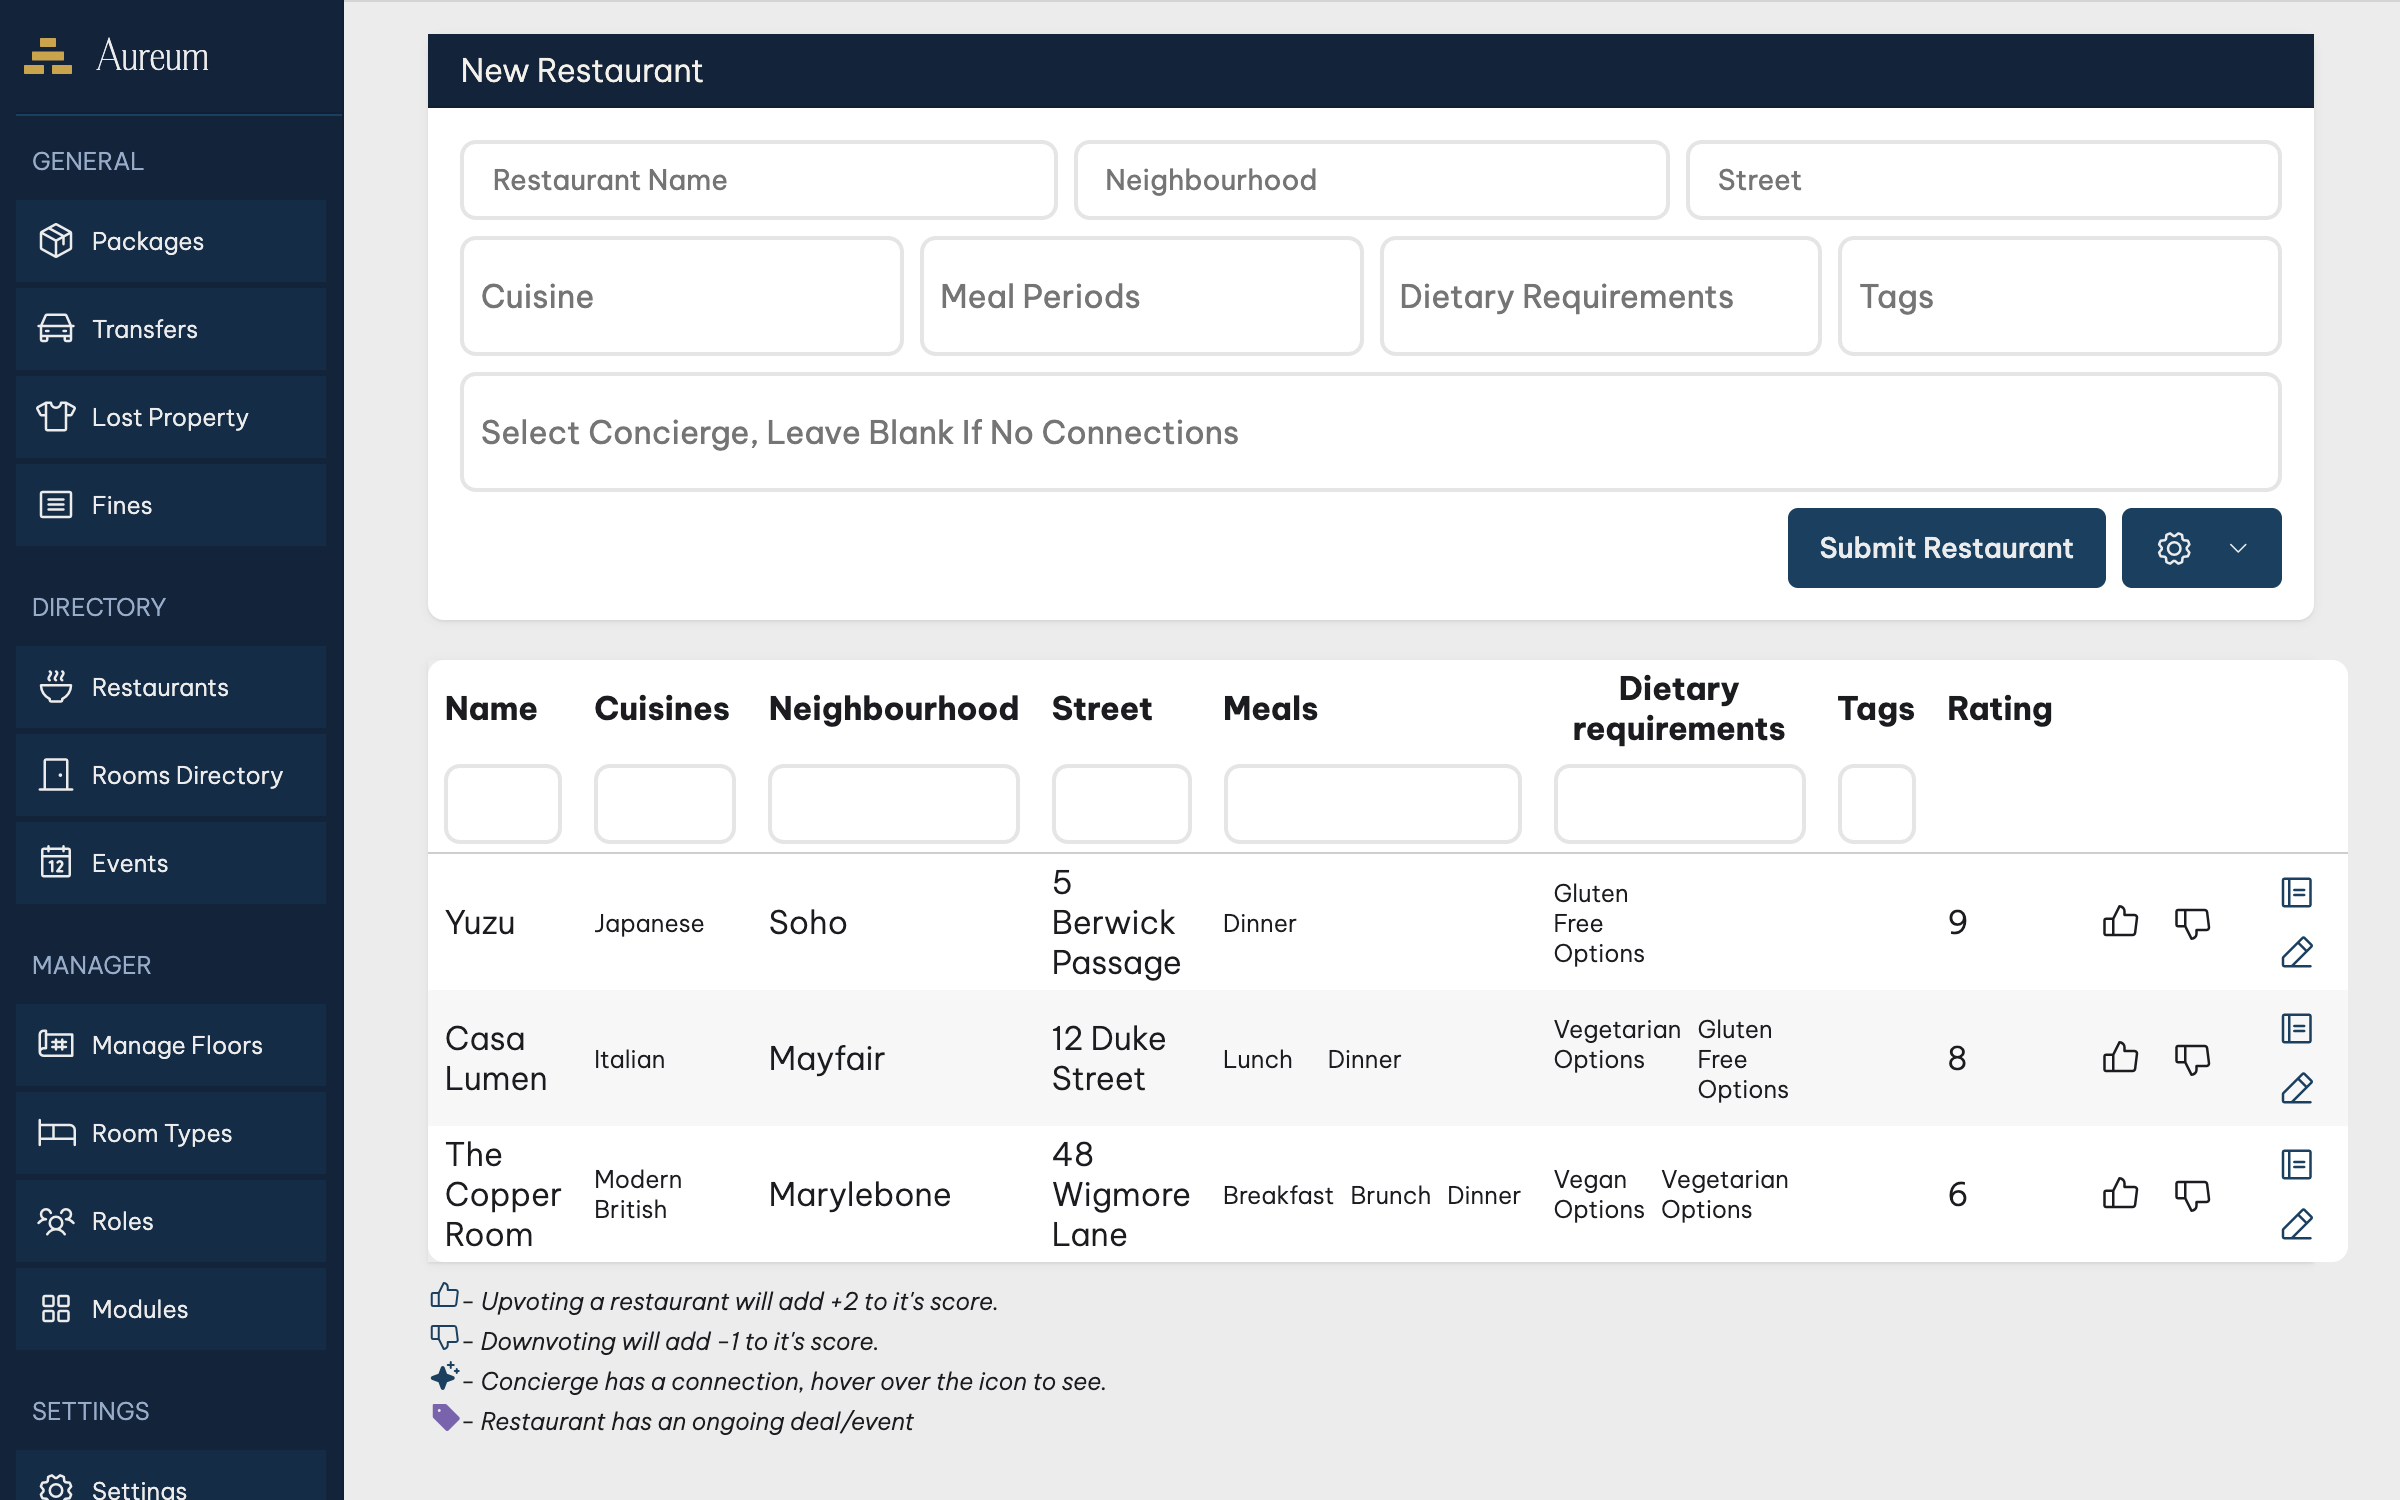The image size is (2400, 1500).
Task: Click the Lunch meal tag for Casa Lumen
Action: [x=1257, y=1059]
